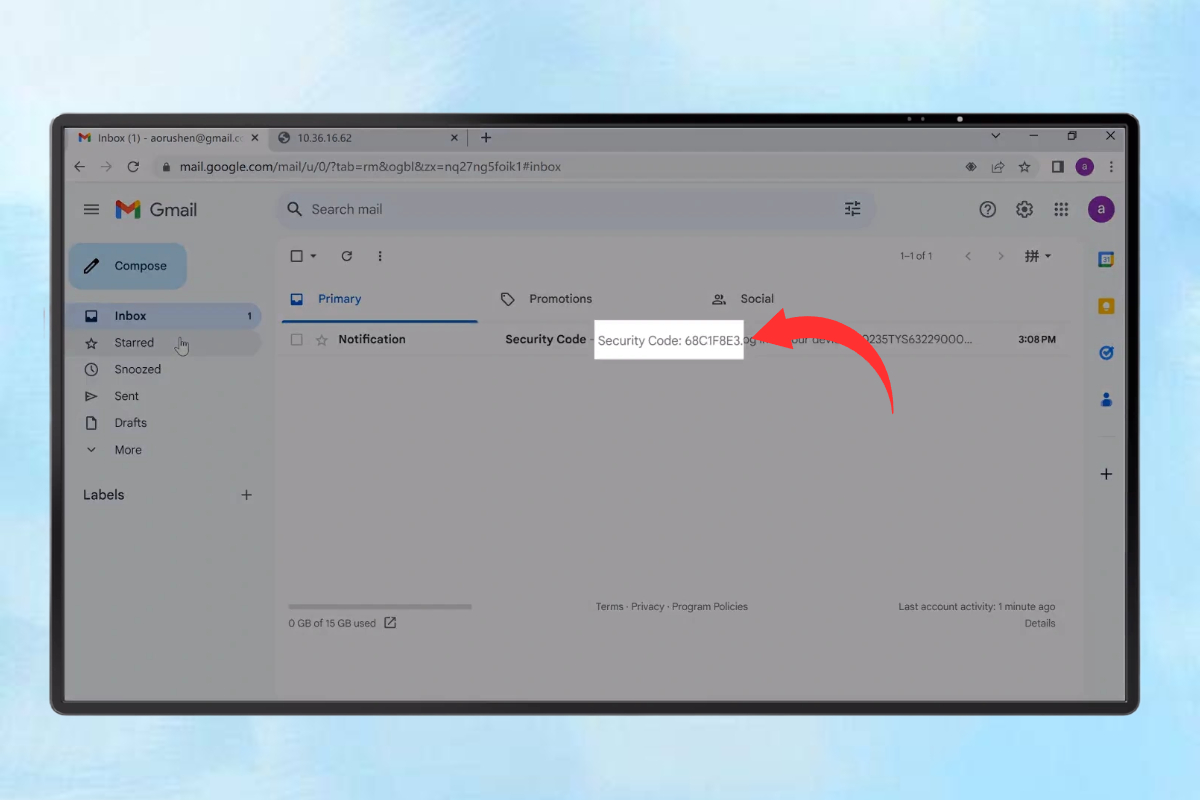Screen dimensions: 1200x800
Task: Click the Compose button
Action: tap(127, 266)
